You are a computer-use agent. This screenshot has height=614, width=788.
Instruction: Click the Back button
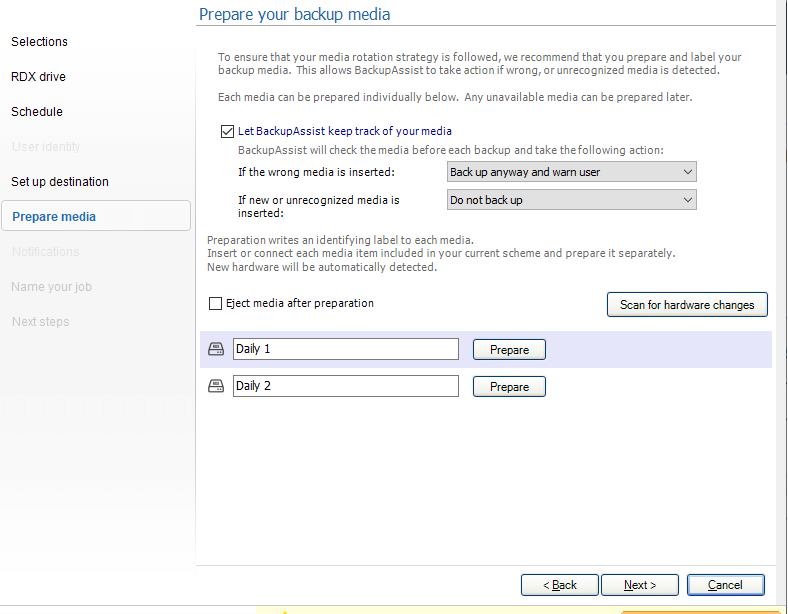pos(560,585)
